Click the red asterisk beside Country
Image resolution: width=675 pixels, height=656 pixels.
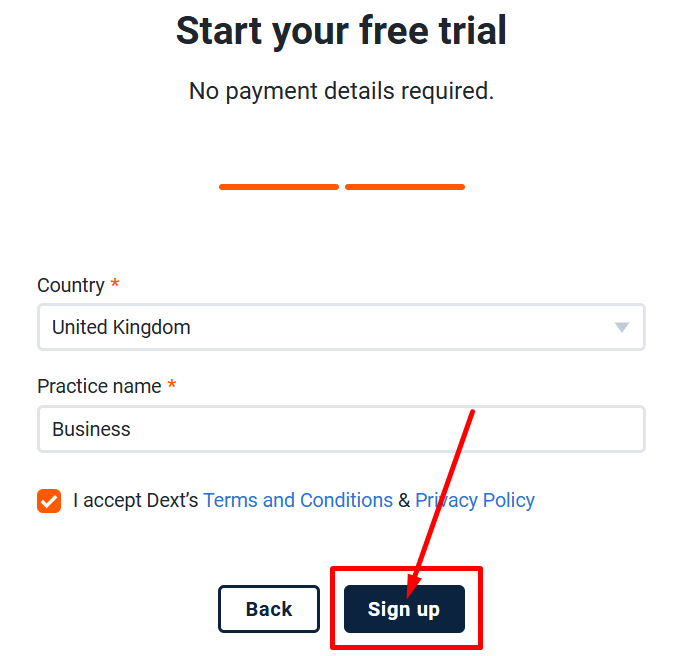[115, 284]
